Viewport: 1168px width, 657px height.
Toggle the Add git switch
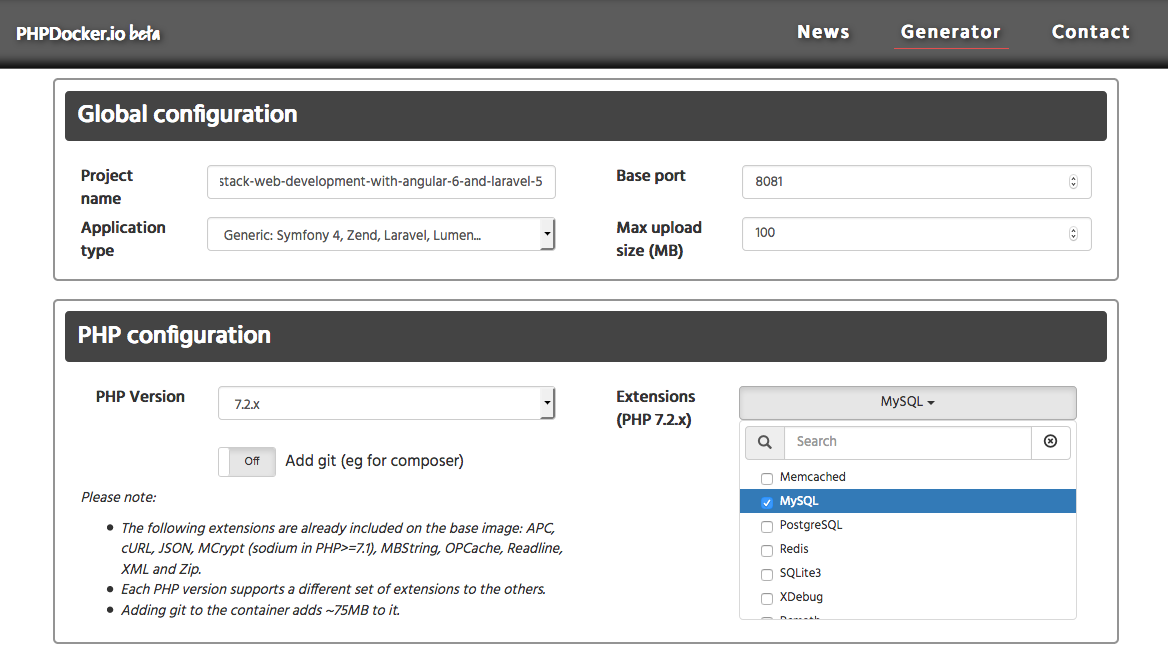point(247,461)
